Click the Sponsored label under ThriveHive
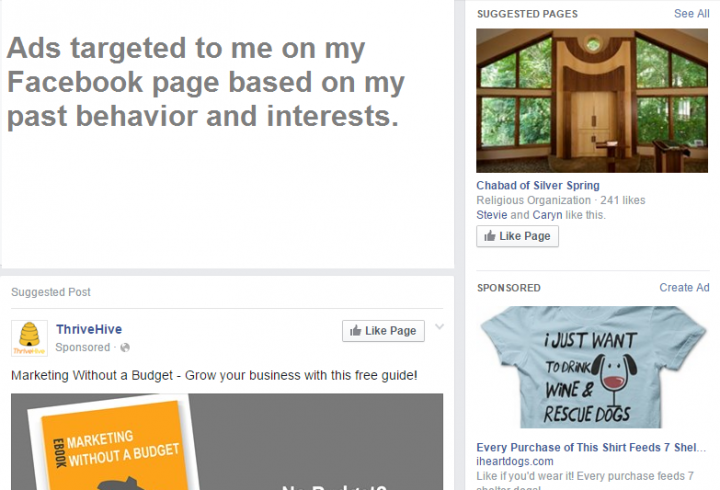 click(83, 348)
